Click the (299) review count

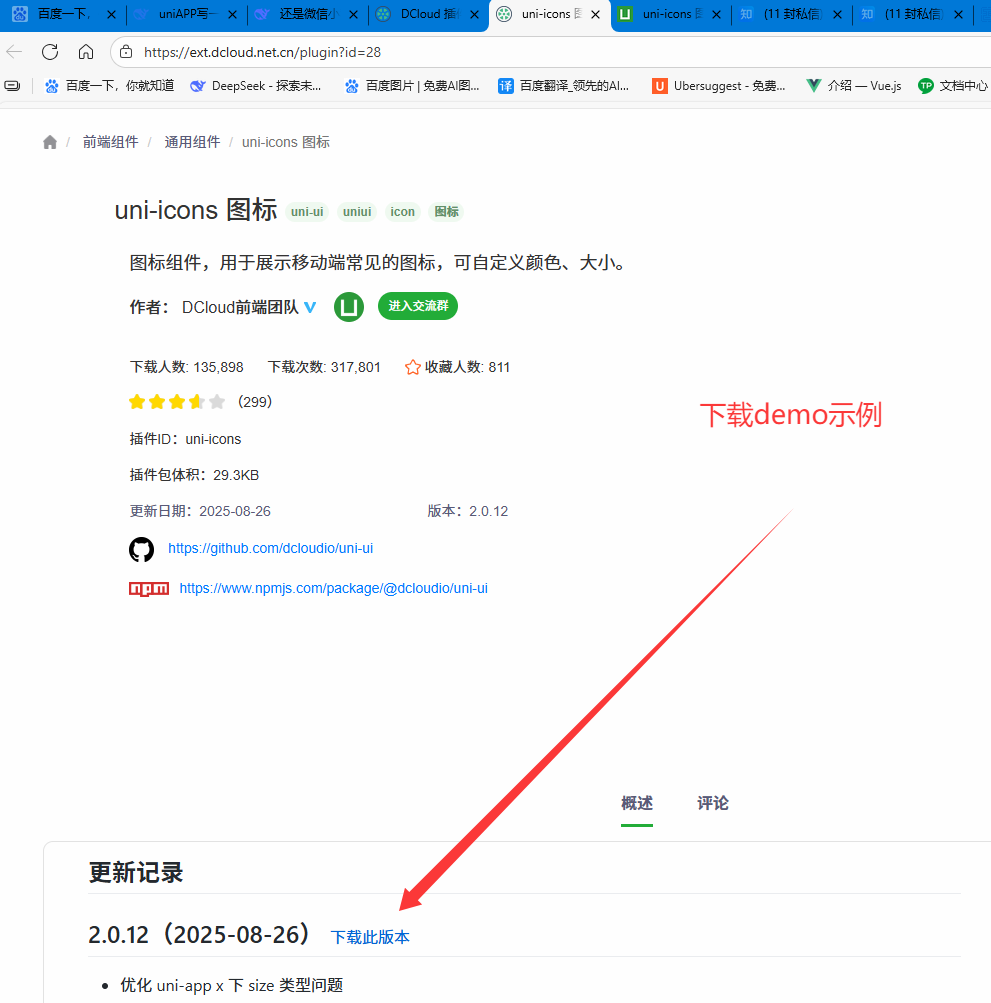click(255, 402)
